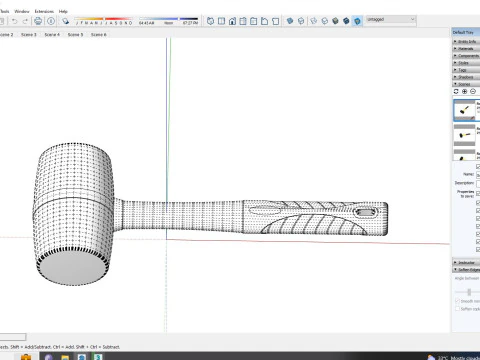
Task: Click the Add Scene plus icon
Action: click(464, 91)
